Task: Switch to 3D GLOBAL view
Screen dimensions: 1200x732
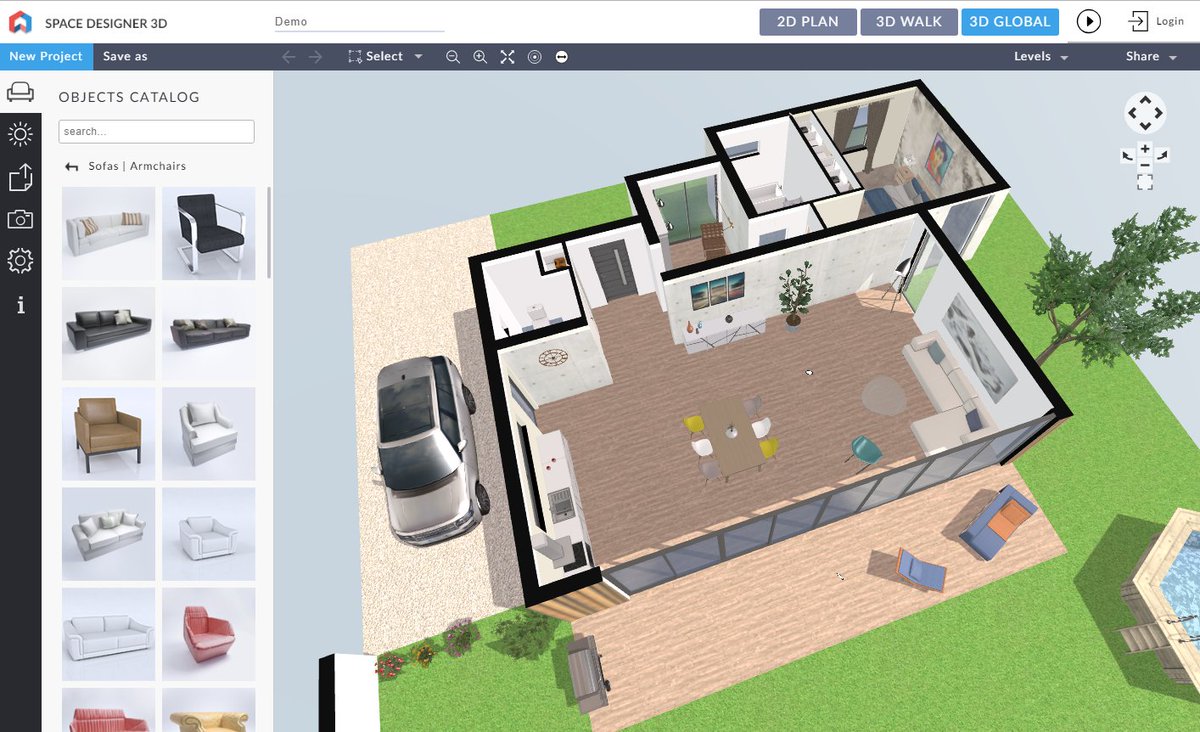Action: click(x=1010, y=22)
